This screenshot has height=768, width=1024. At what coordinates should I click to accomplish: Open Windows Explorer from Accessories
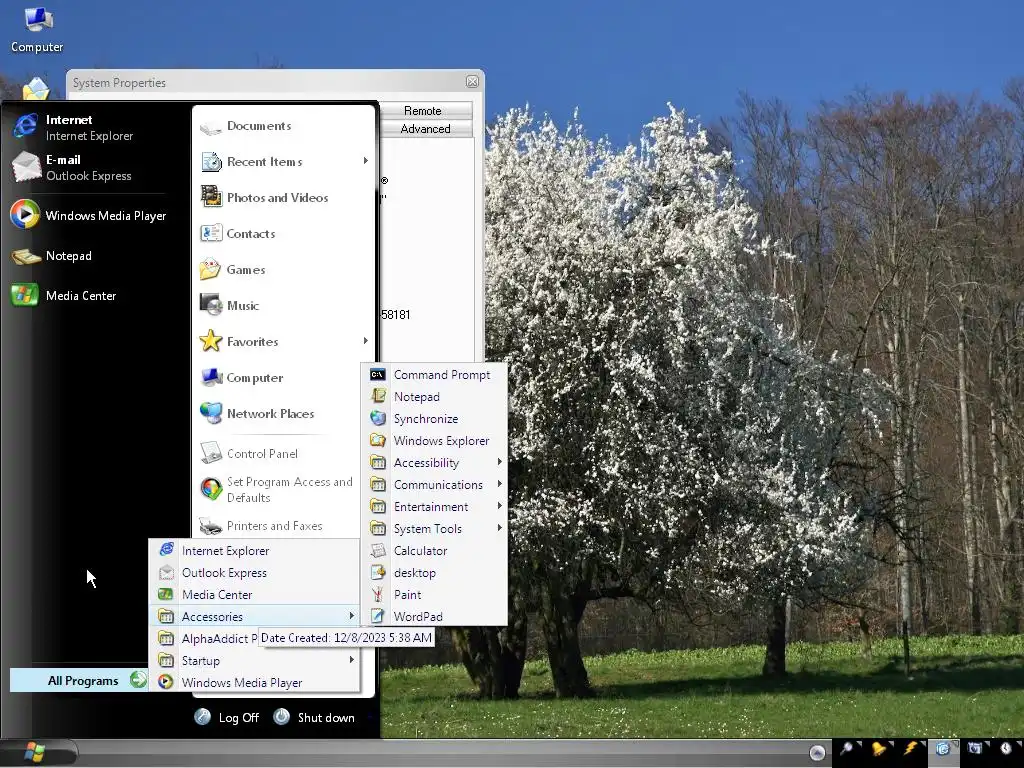[434, 441]
